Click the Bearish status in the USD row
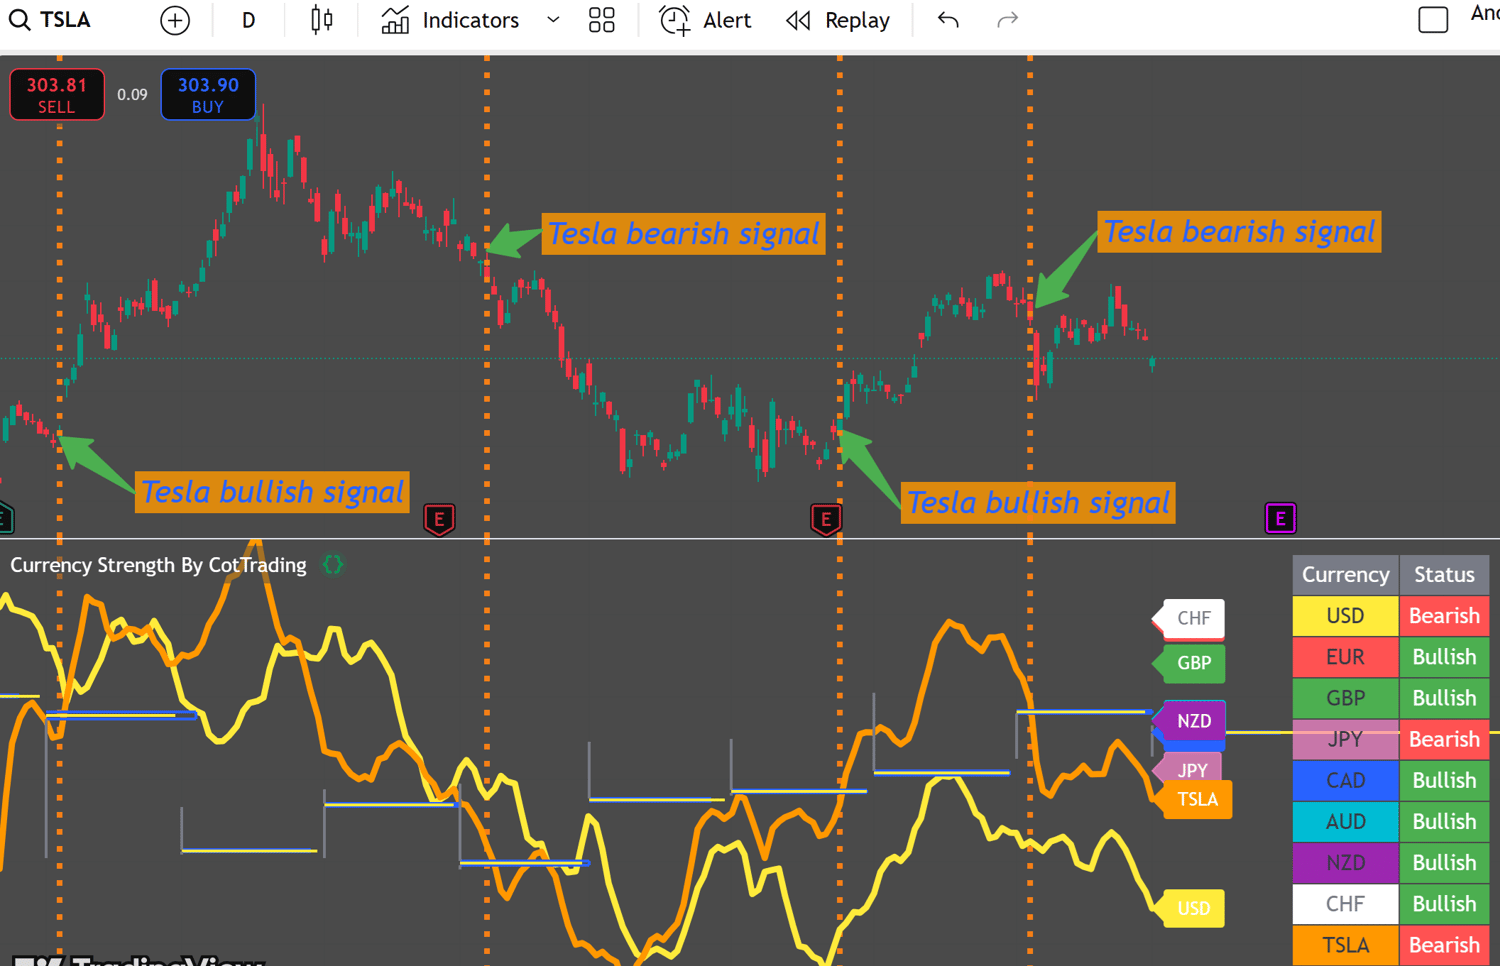The image size is (1500, 966). click(x=1444, y=616)
